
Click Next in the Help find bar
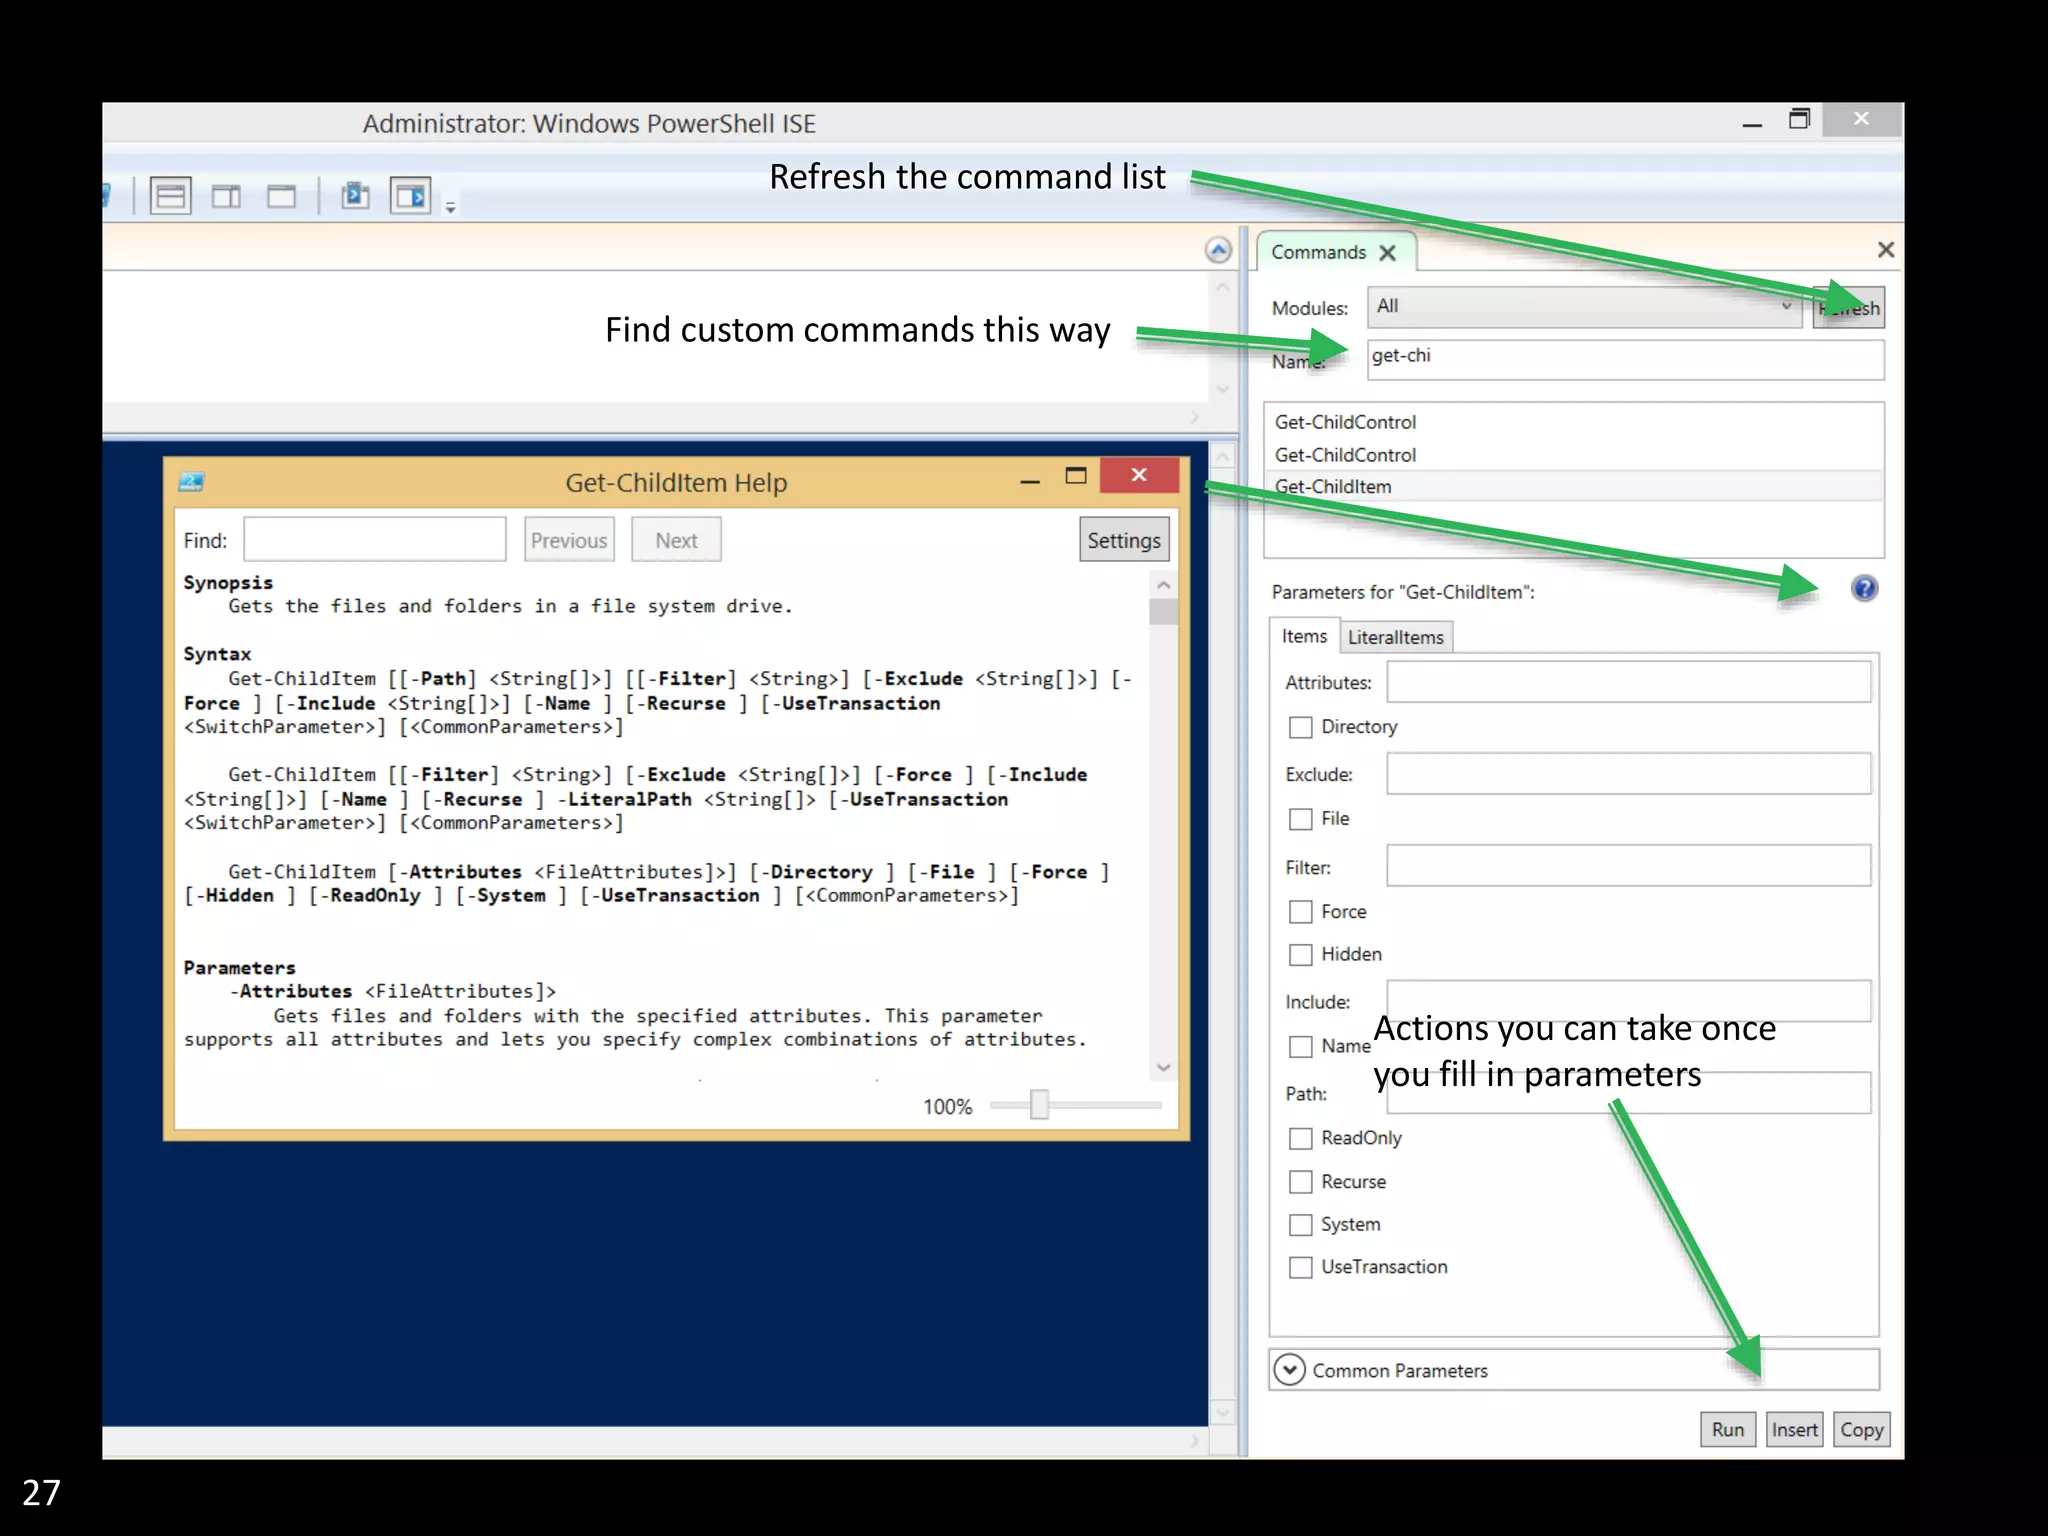pyautogui.click(x=676, y=540)
